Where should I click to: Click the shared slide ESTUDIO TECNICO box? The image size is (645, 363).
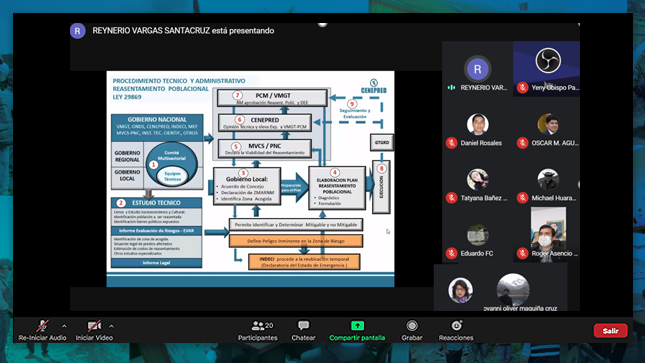pyautogui.click(x=156, y=203)
